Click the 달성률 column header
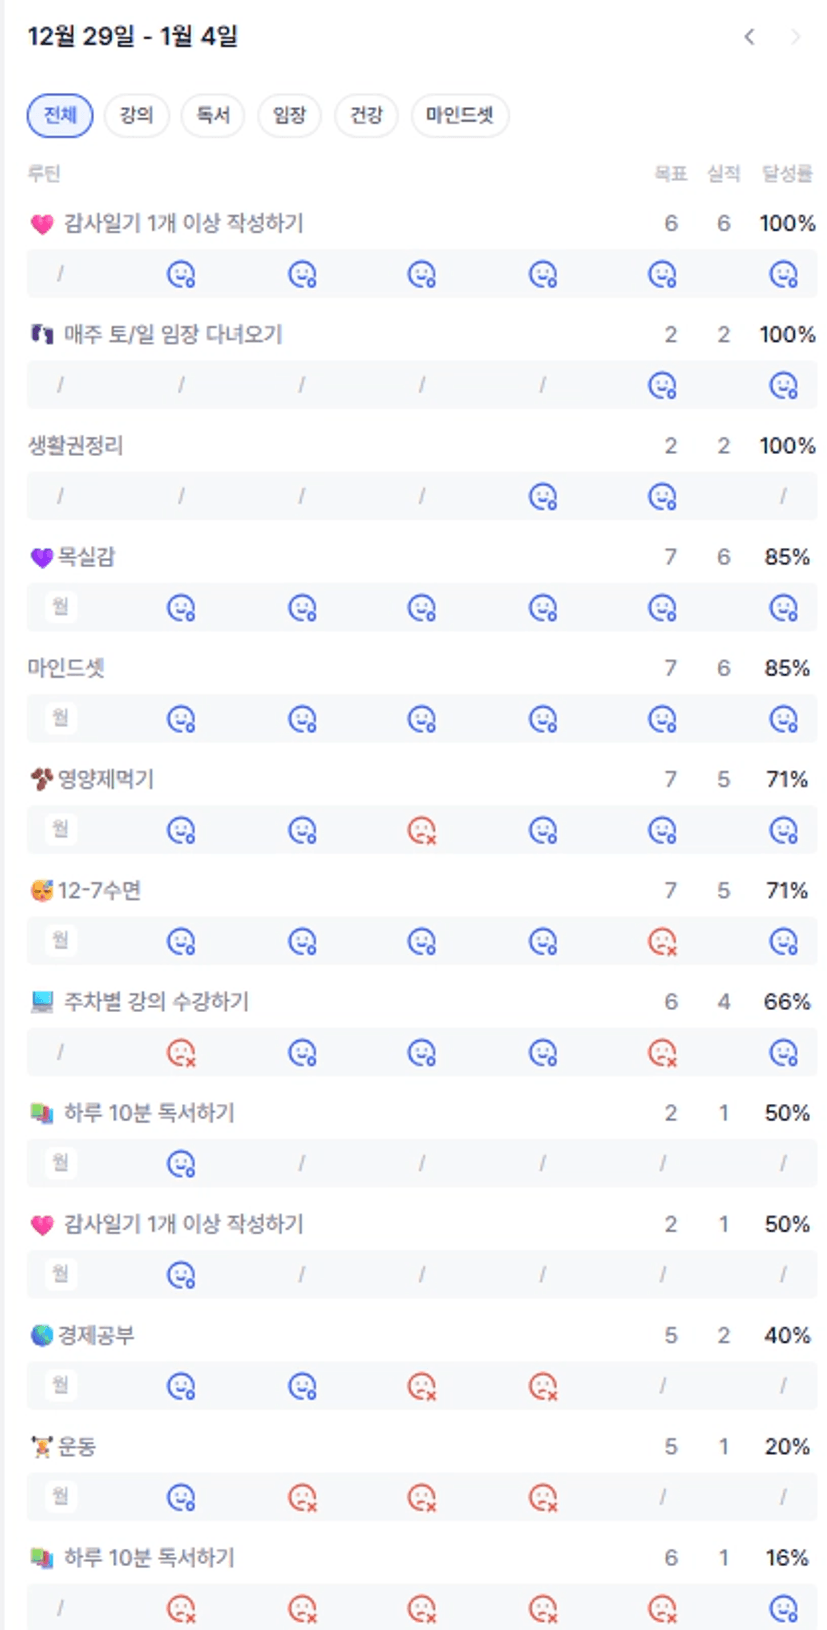The height and width of the screenshot is (1630, 827). pyautogui.click(x=787, y=174)
